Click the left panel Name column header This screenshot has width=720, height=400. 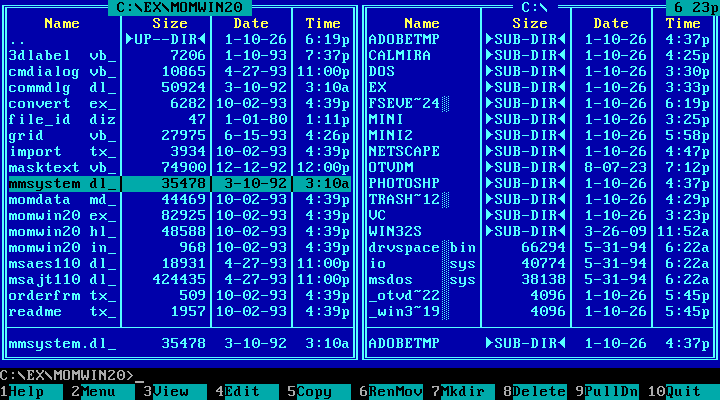coord(63,23)
